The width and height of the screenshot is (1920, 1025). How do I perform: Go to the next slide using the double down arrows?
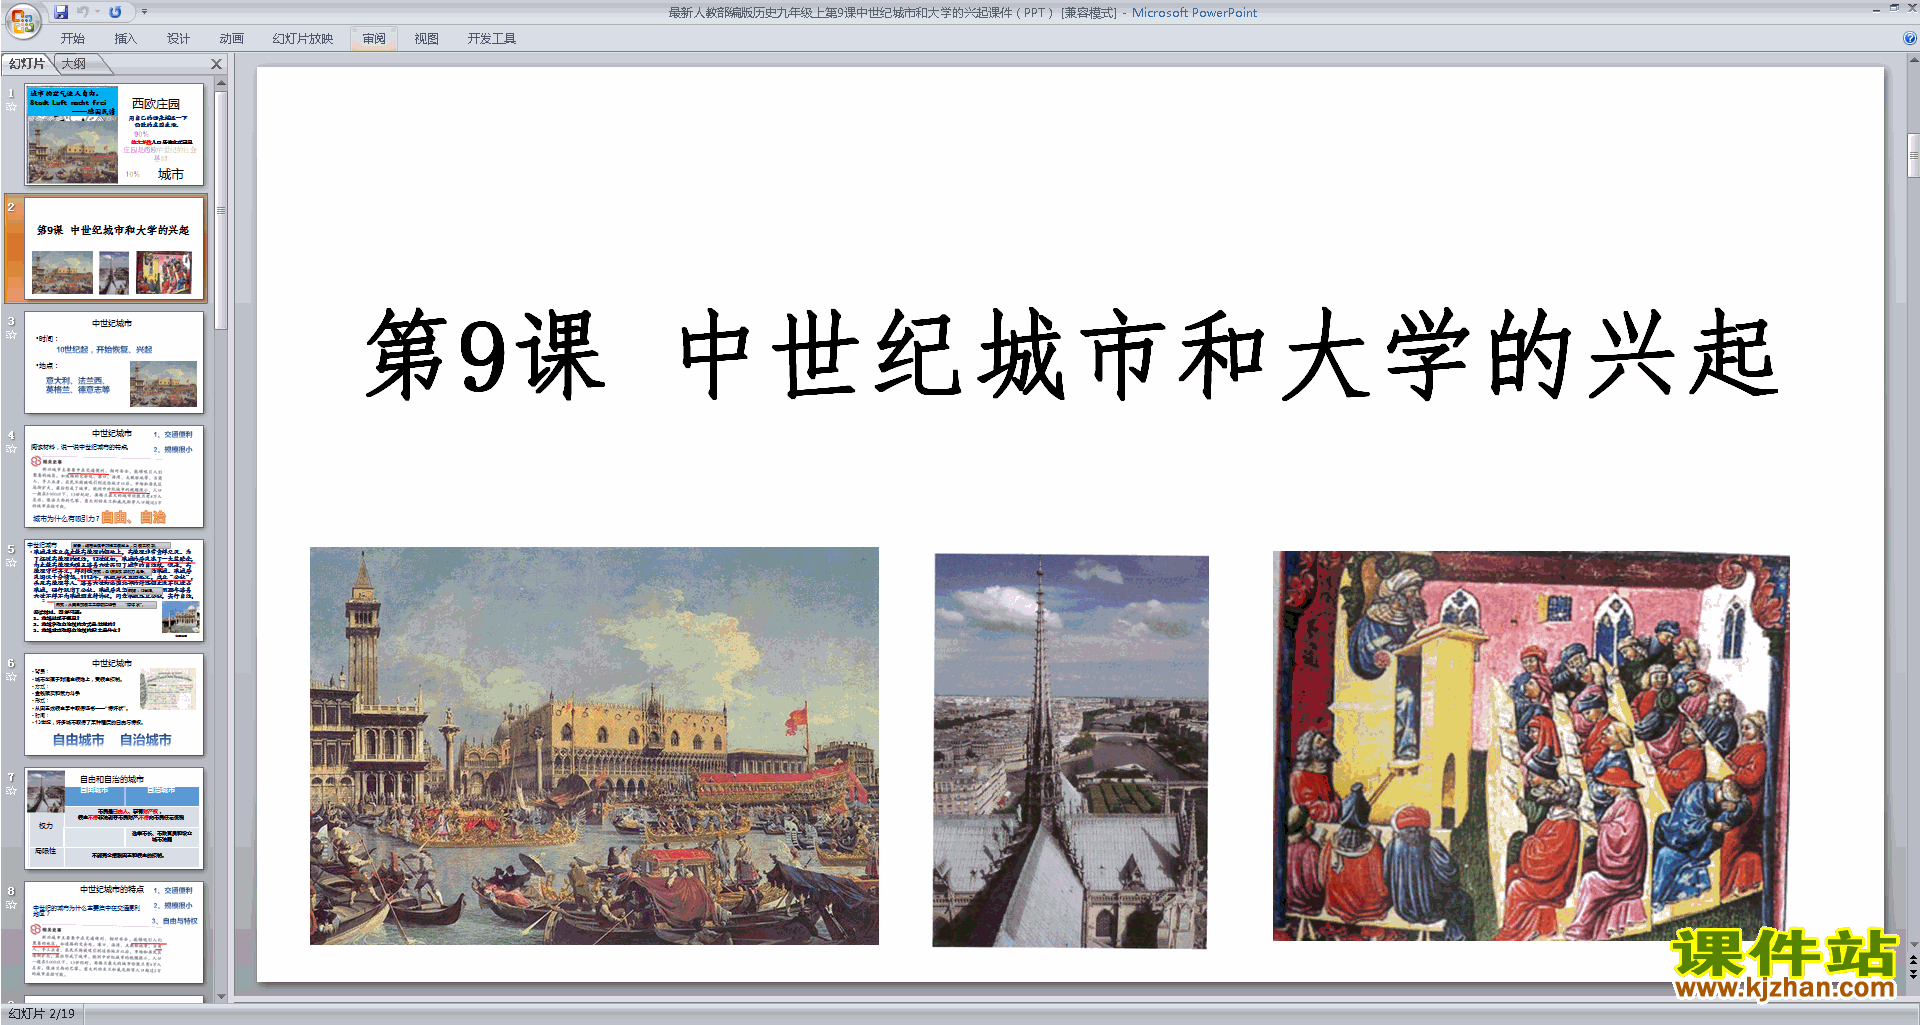[1913, 974]
